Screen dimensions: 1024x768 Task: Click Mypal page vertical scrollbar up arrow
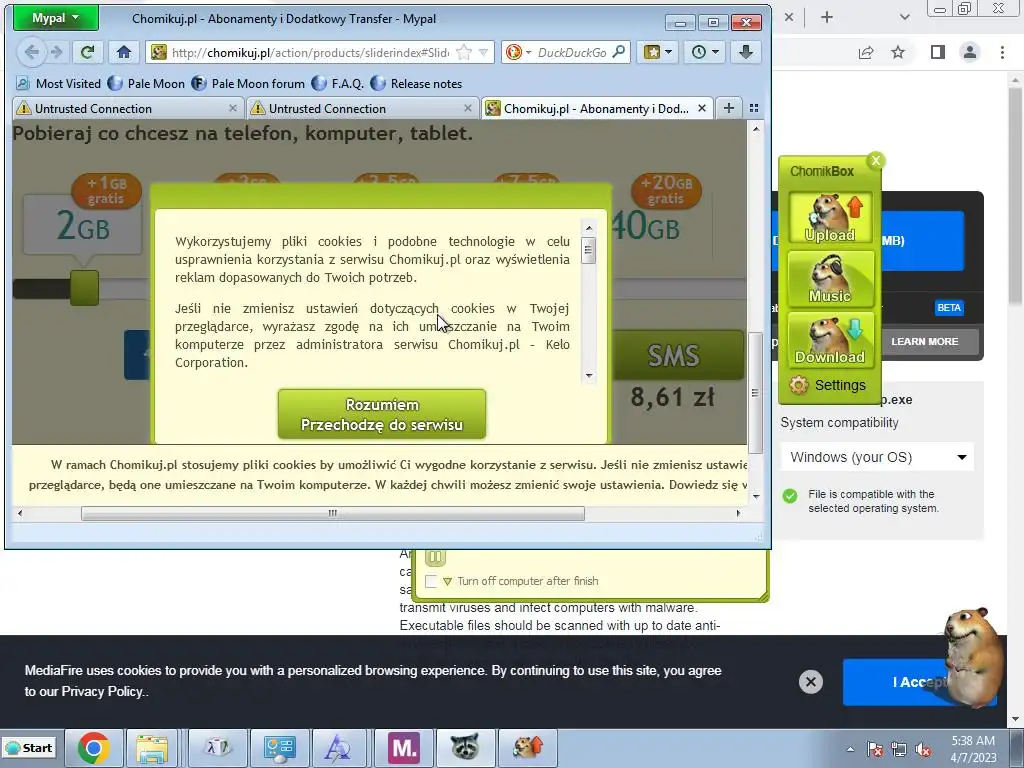tap(756, 129)
